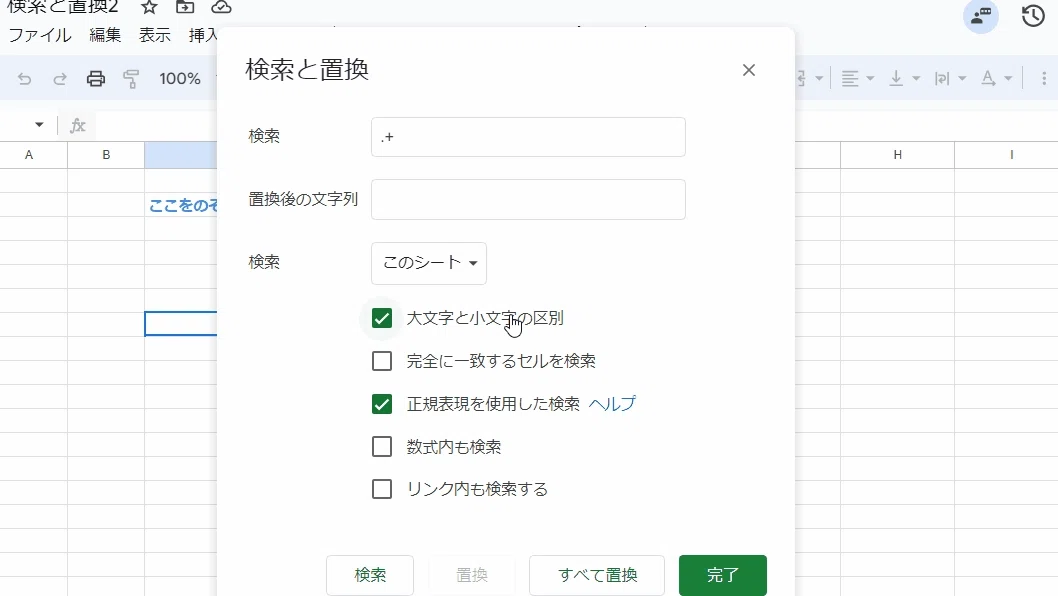
Task: Click the horizontal align icon
Action: click(x=850, y=79)
